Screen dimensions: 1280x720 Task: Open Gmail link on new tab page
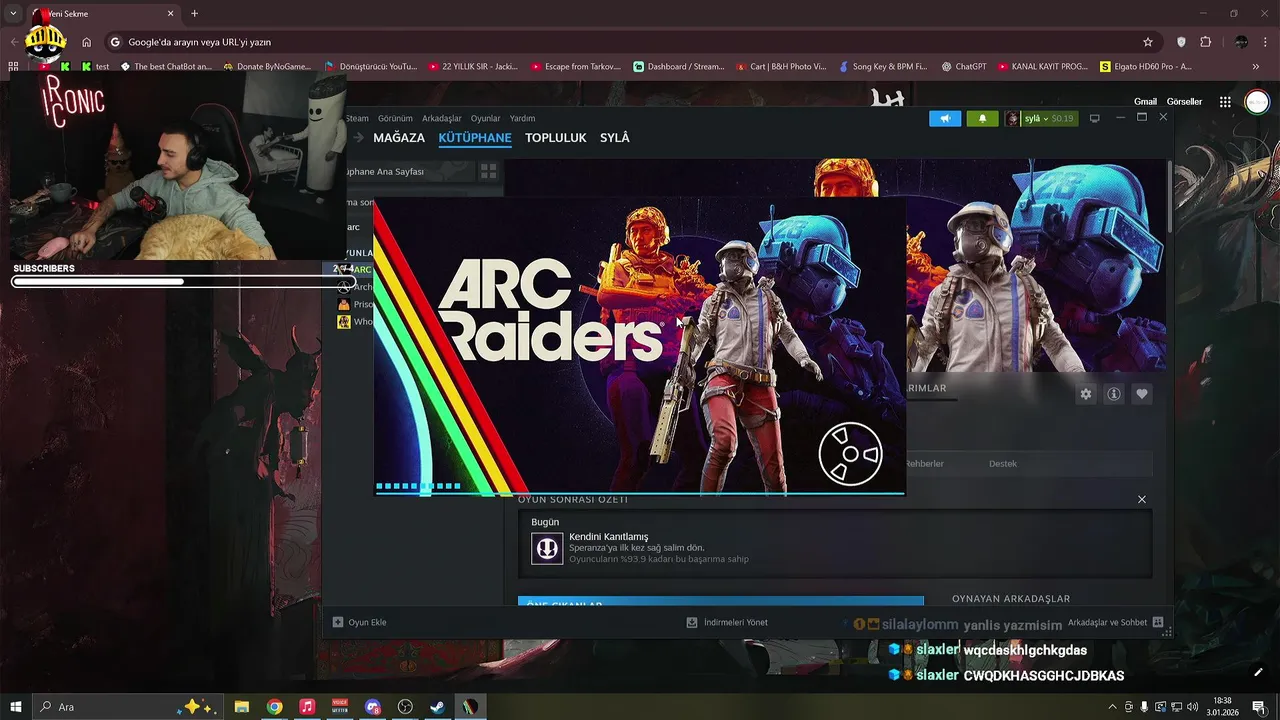pos(1145,102)
